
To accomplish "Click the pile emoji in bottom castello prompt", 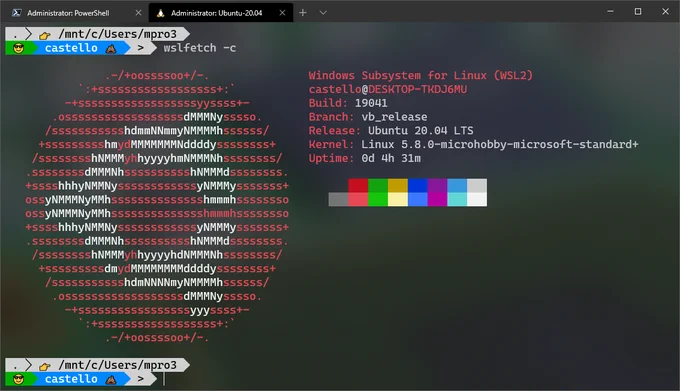I will [111, 380].
